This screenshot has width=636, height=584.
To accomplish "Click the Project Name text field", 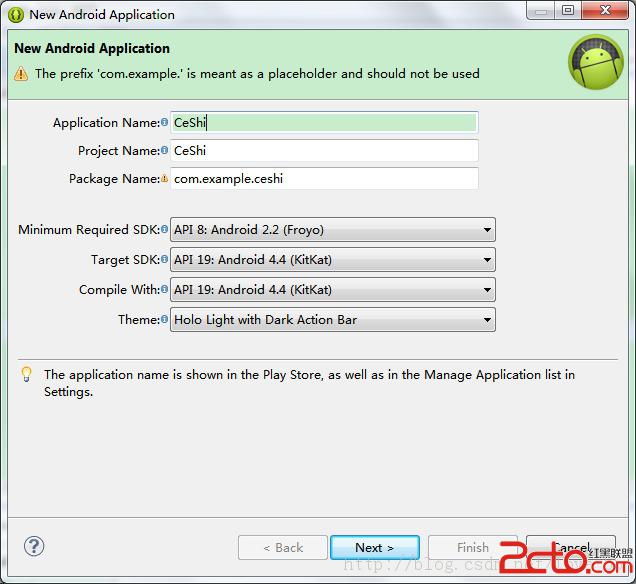I will 324,150.
